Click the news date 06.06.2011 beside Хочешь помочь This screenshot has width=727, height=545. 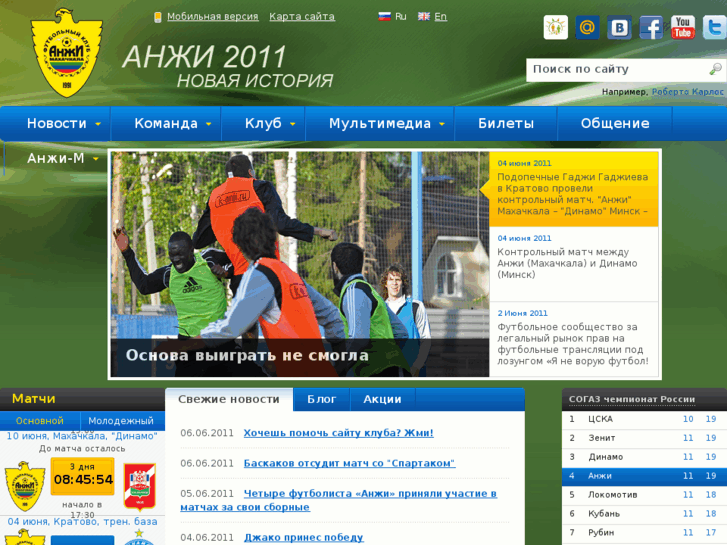pyautogui.click(x=207, y=433)
